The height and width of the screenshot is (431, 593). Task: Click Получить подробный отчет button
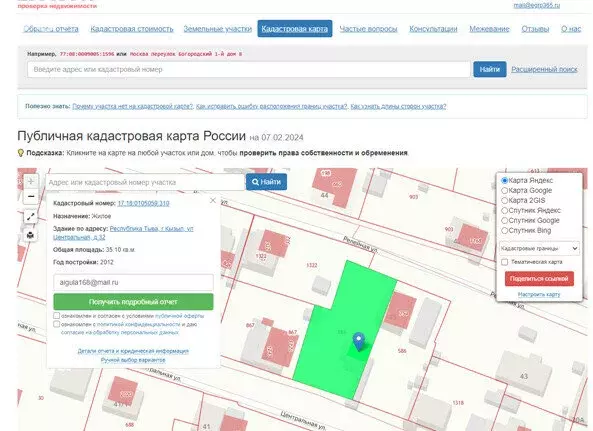(134, 302)
